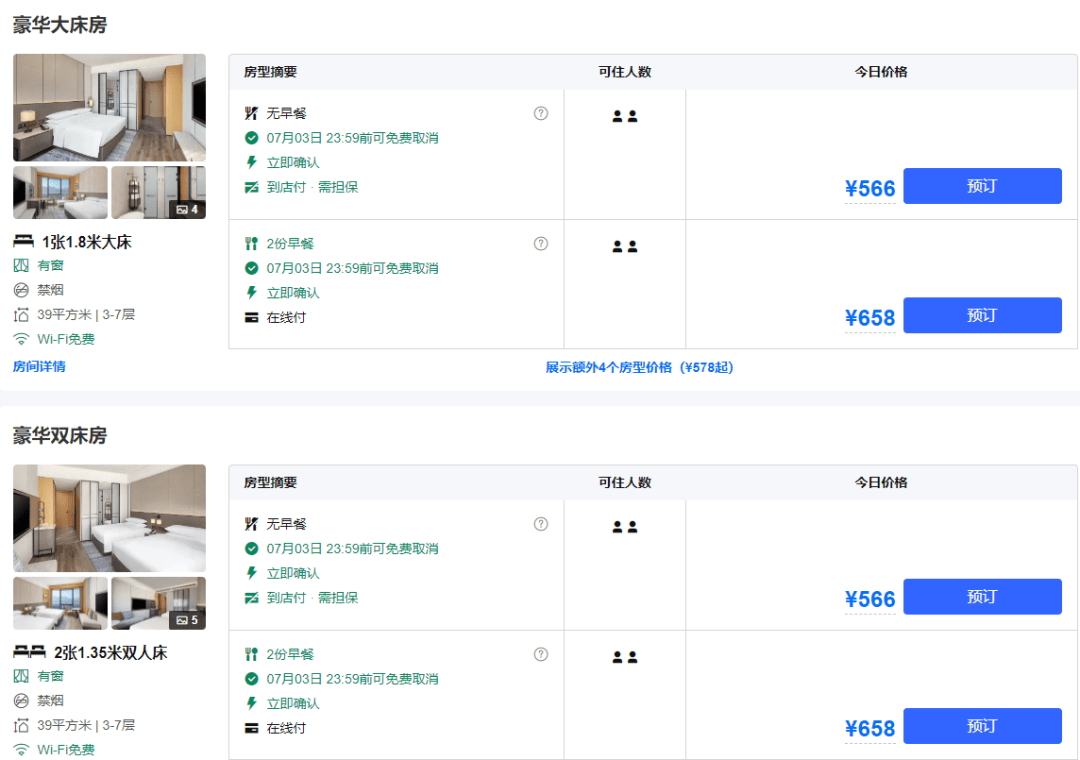Click the Wi-Fi免费 icon for 豪华大床房
The width and height of the screenshot is (1080, 760).
pos(21,339)
